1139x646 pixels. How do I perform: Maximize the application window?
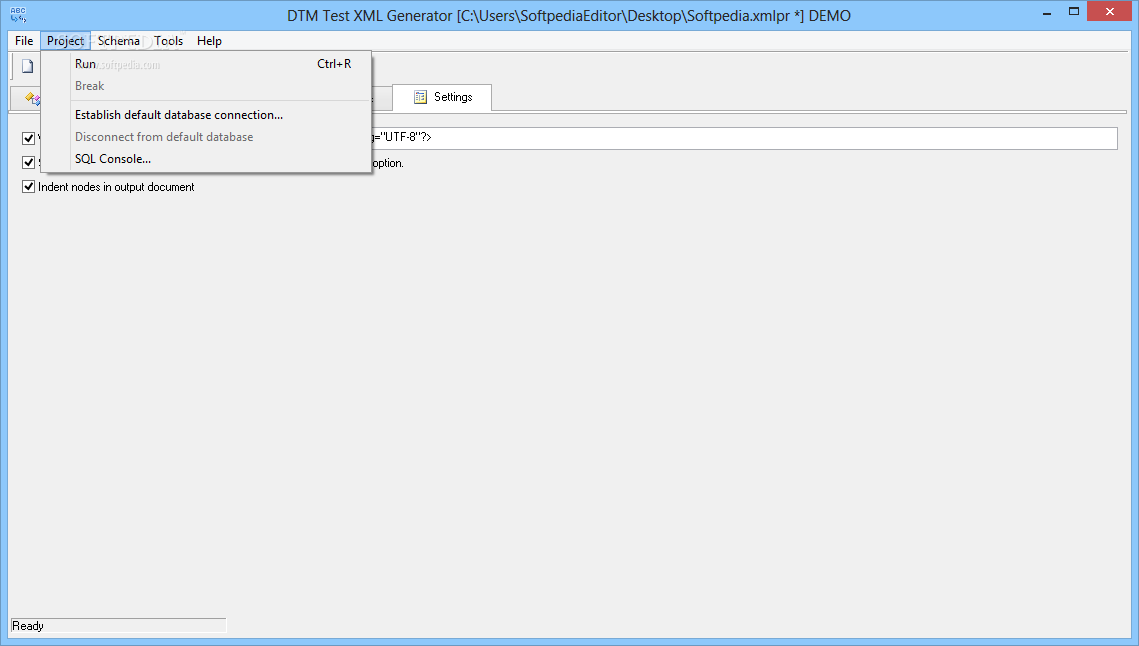[x=1074, y=12]
